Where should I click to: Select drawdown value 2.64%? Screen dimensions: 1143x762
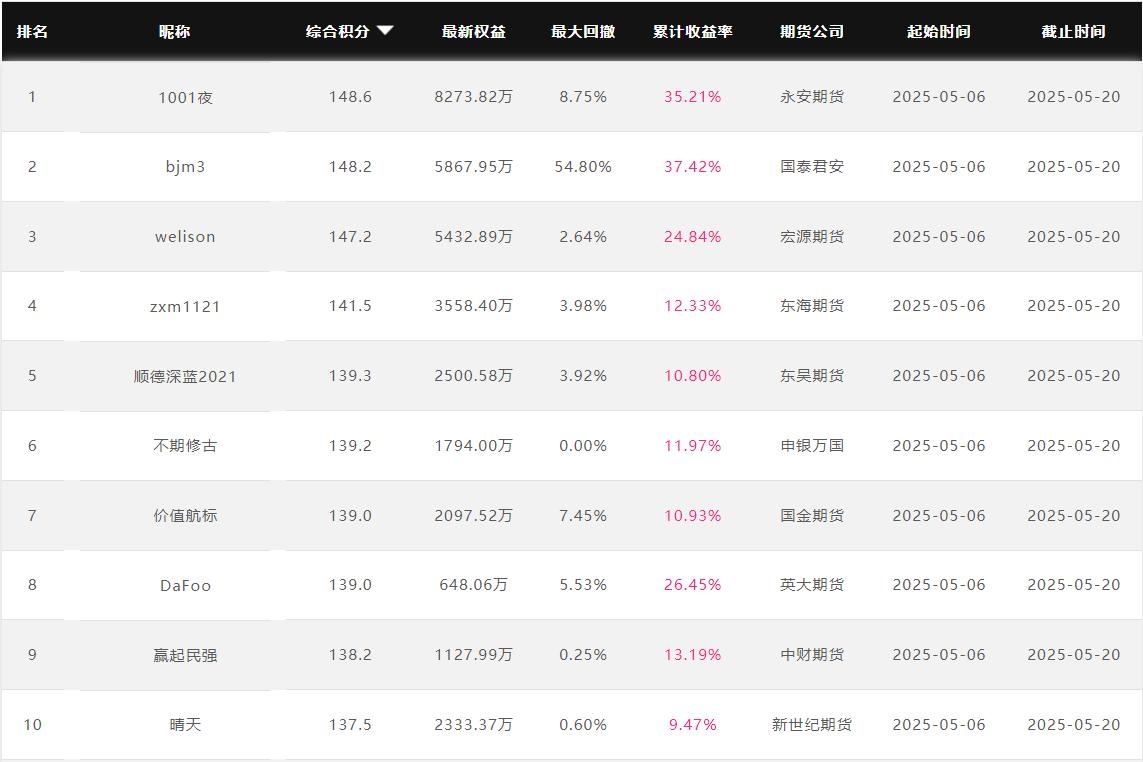click(x=583, y=237)
